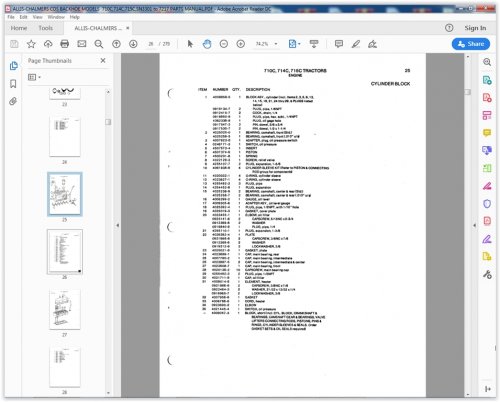Viewport: 500px width, 402px height.
Task: Open Create PDF tool in right pane
Action: 487,98
